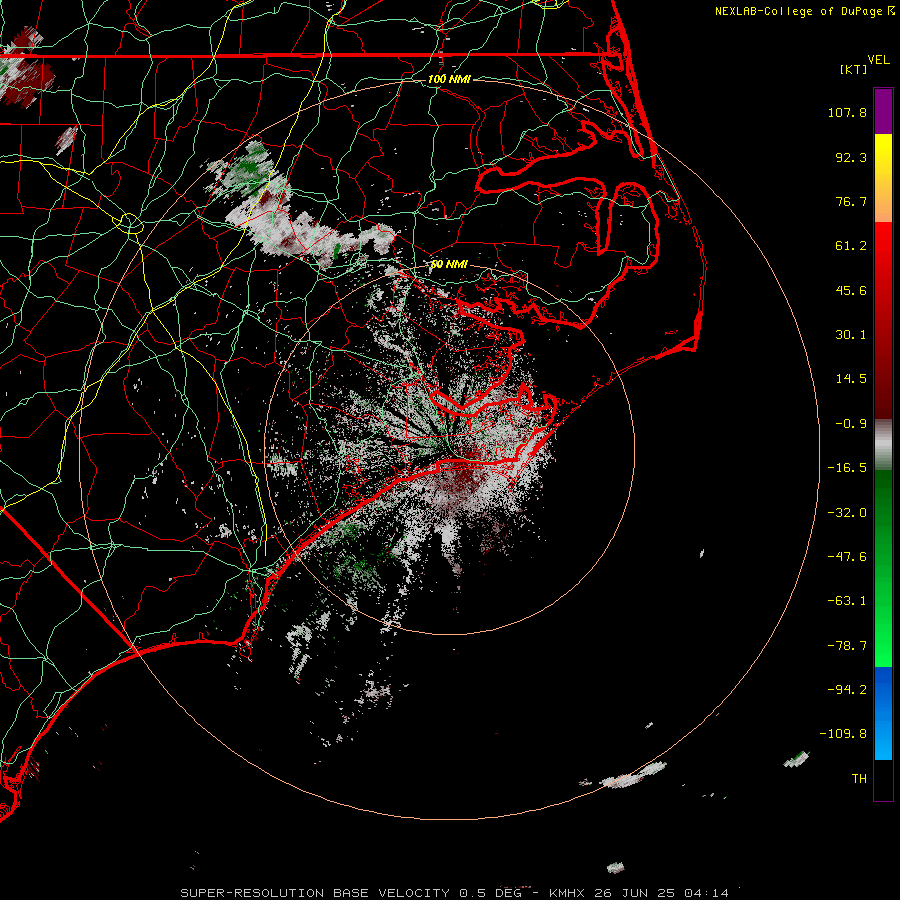Select the 45.6 velocity scale value
The image size is (900, 900).
[x=851, y=290]
